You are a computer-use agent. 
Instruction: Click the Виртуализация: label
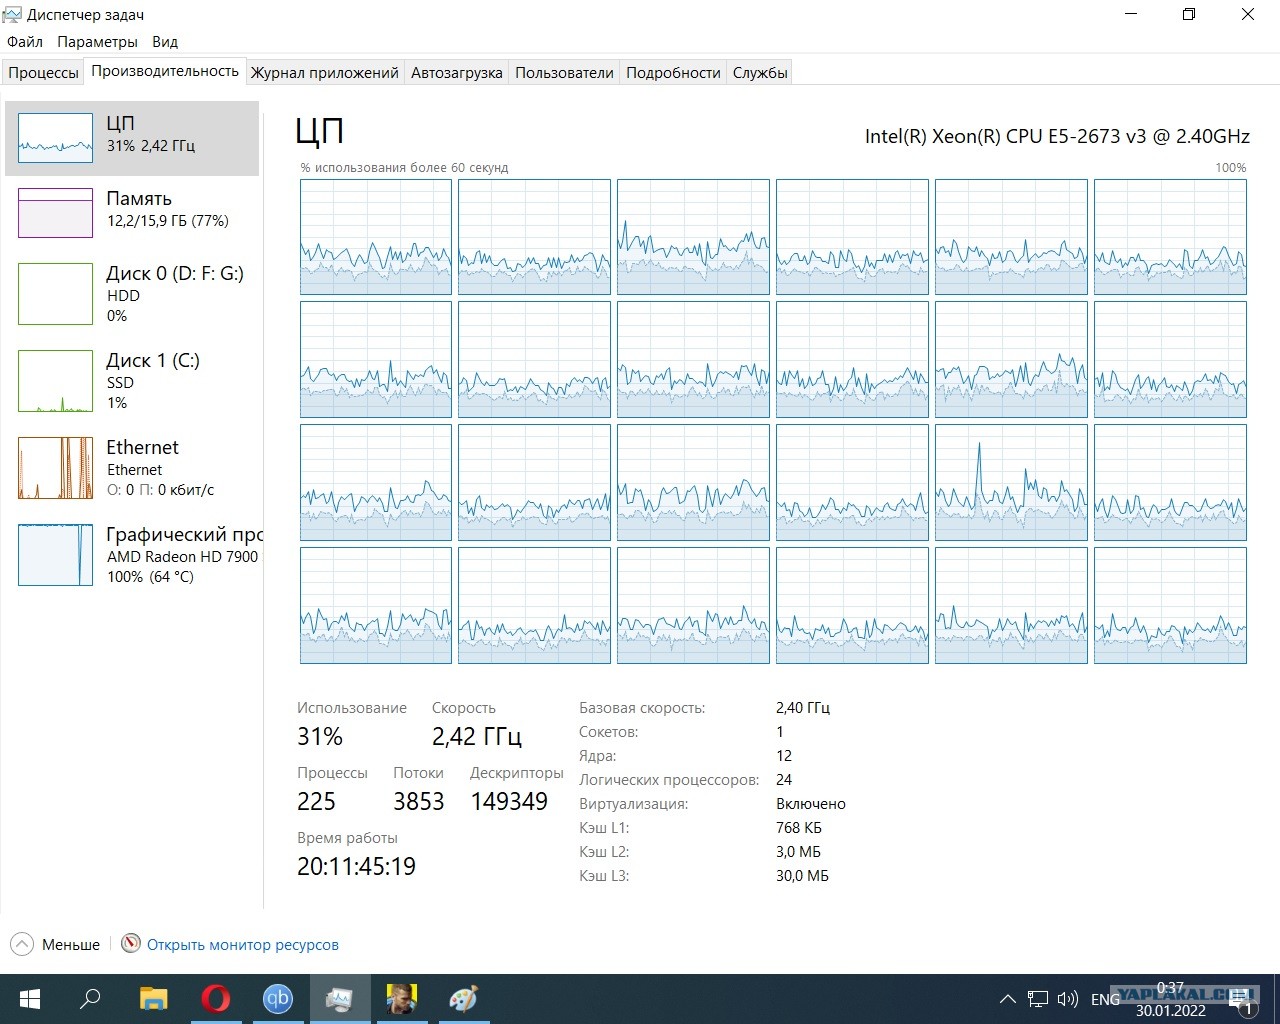point(634,804)
